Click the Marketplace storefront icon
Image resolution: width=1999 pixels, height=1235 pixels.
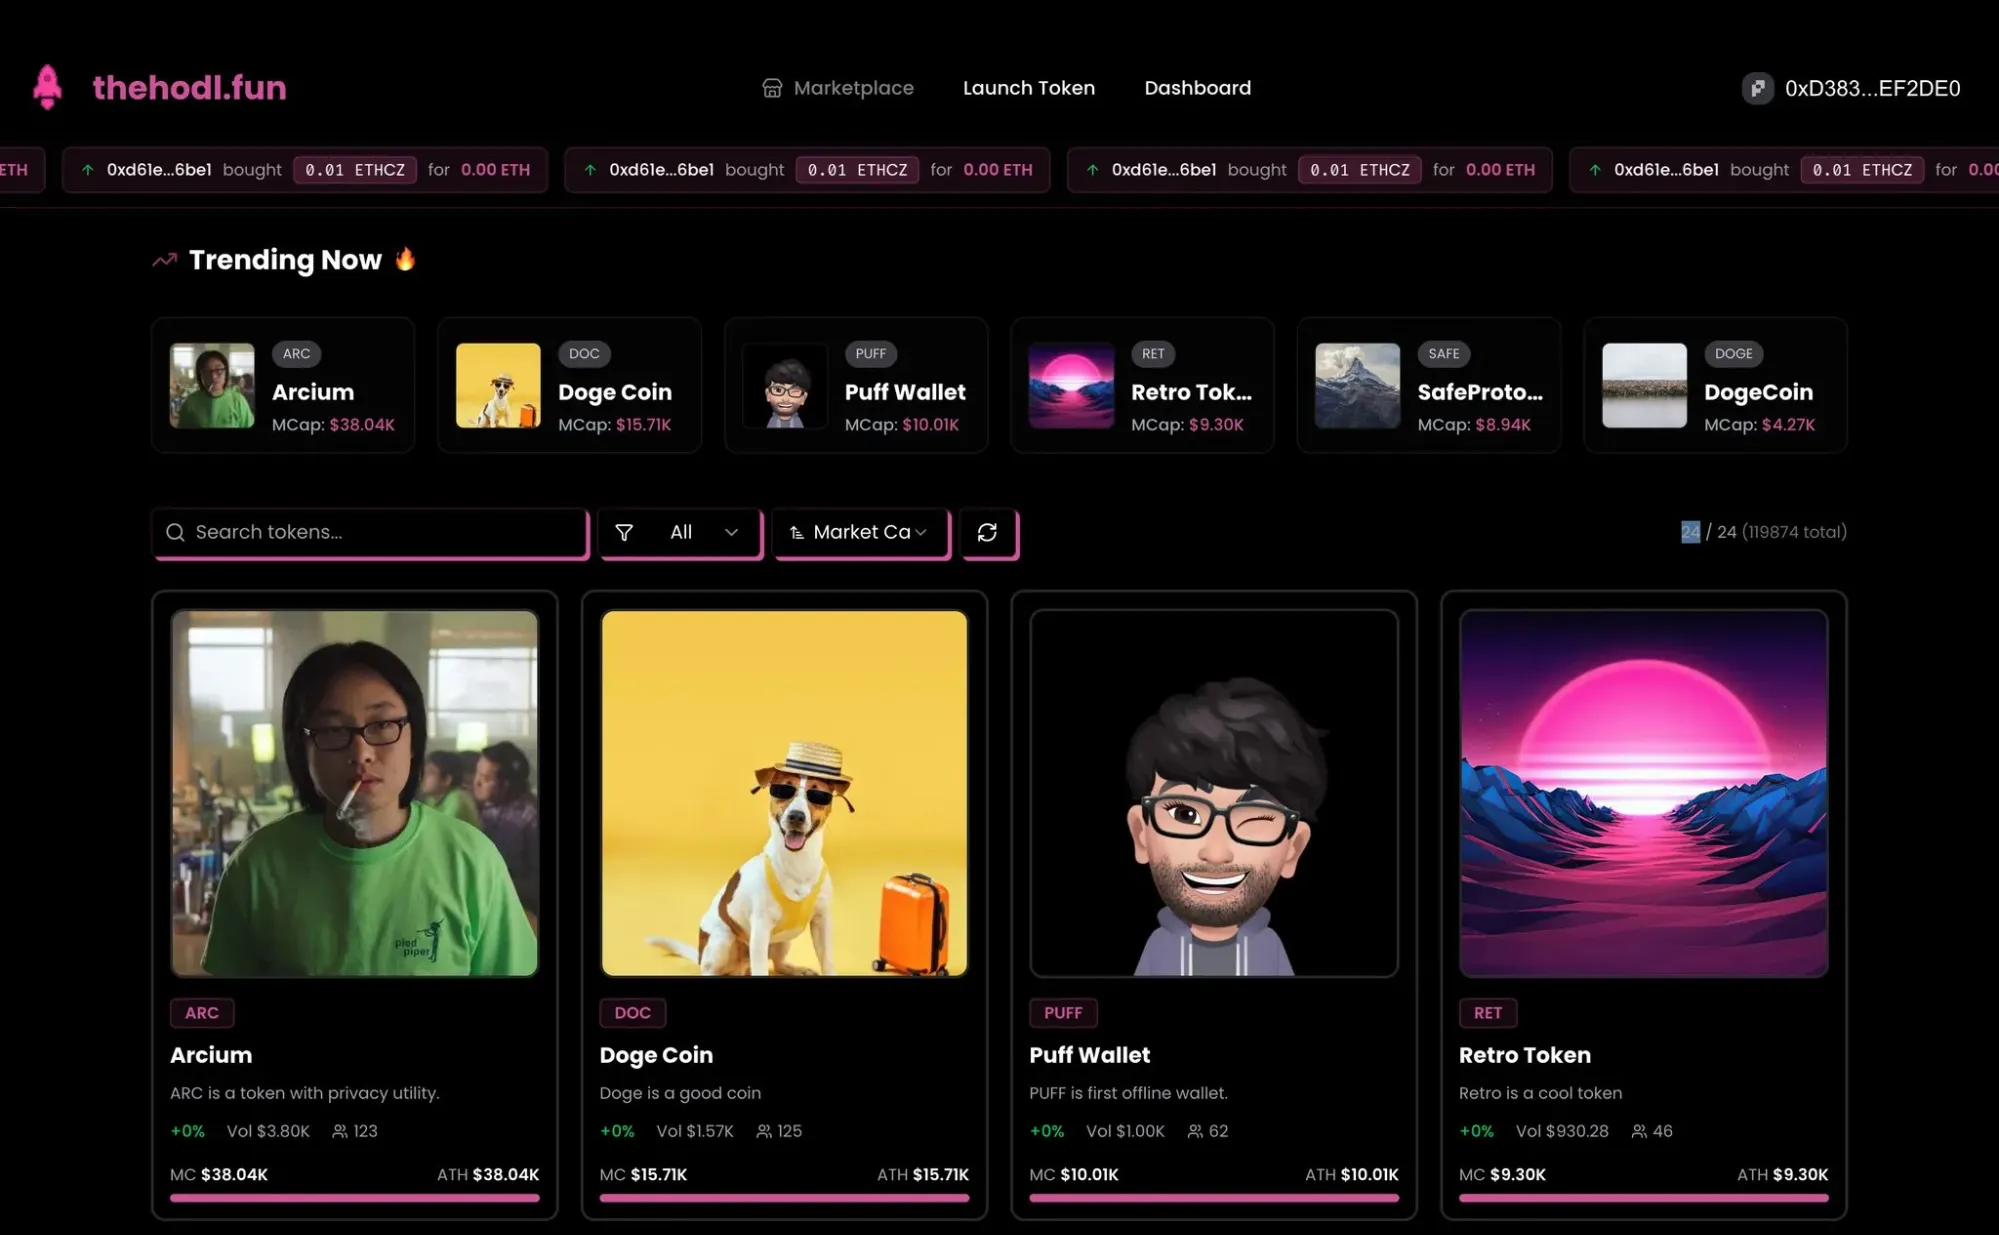coord(771,88)
